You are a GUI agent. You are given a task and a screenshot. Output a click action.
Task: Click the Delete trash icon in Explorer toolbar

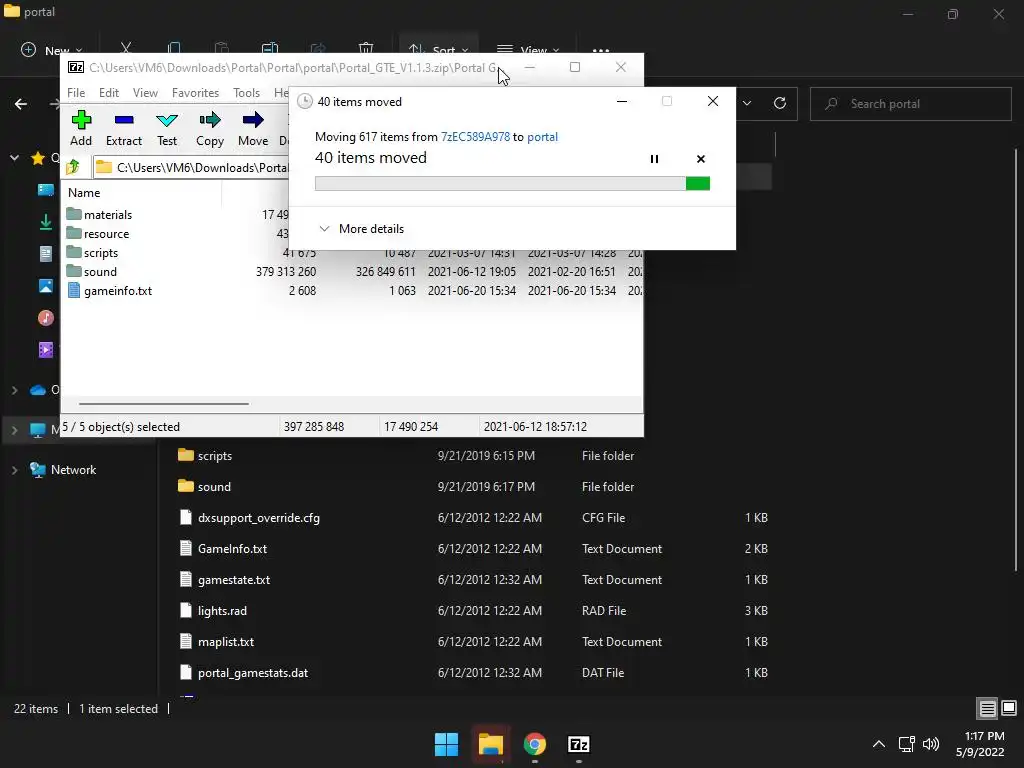coord(366,49)
